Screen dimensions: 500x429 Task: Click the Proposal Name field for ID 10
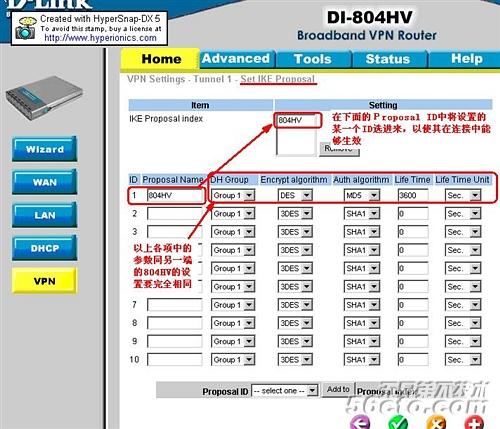(x=175, y=360)
